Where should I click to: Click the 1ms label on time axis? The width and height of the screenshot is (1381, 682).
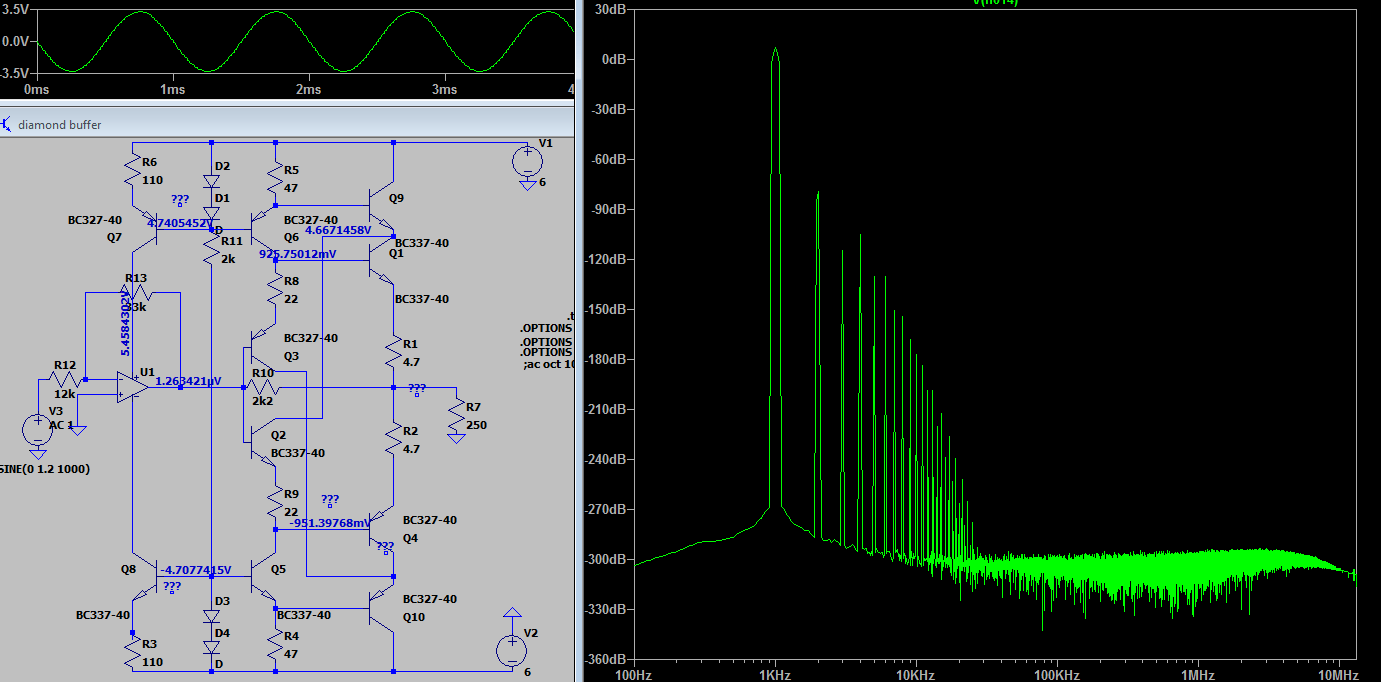pos(172,89)
